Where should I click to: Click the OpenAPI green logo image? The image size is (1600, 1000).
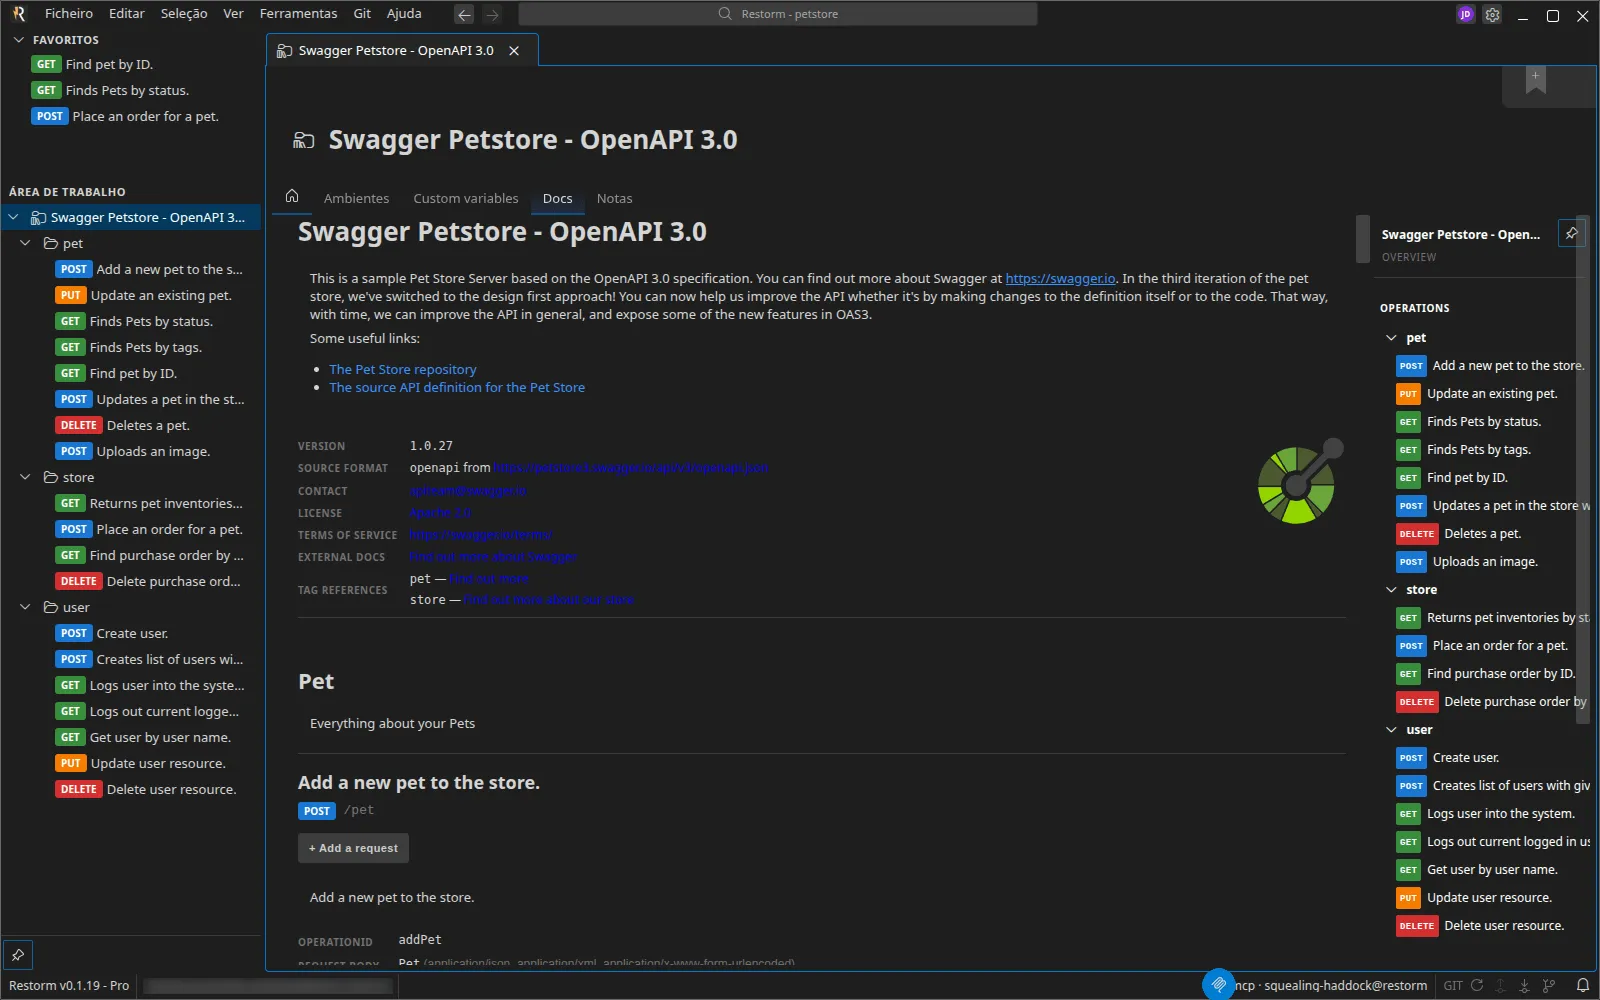[1300, 481]
